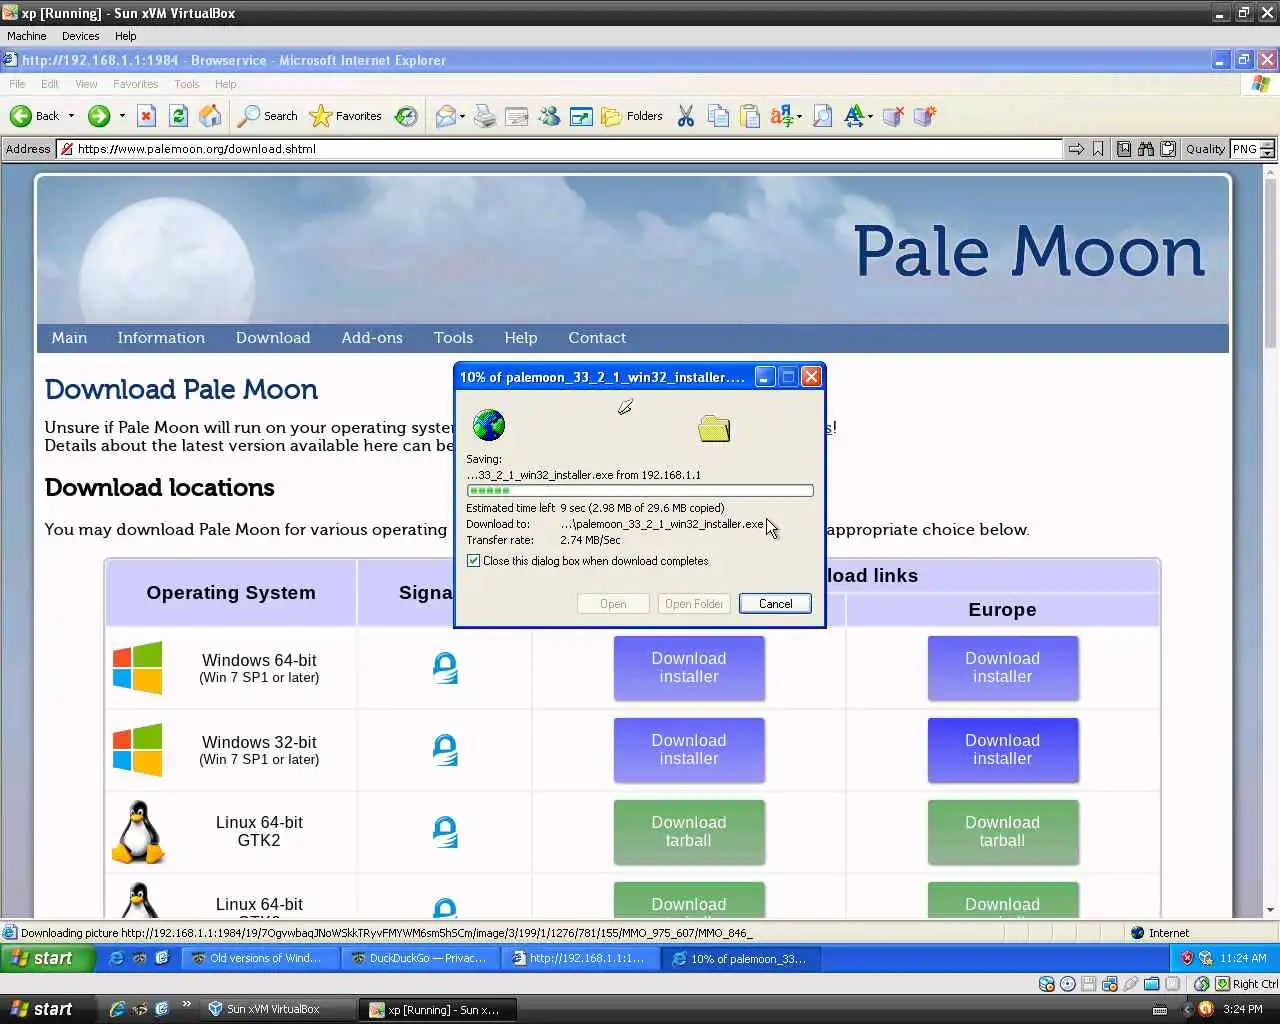Open VirtualBox Machine menu
Viewport: 1280px width, 1024px height.
coord(27,36)
